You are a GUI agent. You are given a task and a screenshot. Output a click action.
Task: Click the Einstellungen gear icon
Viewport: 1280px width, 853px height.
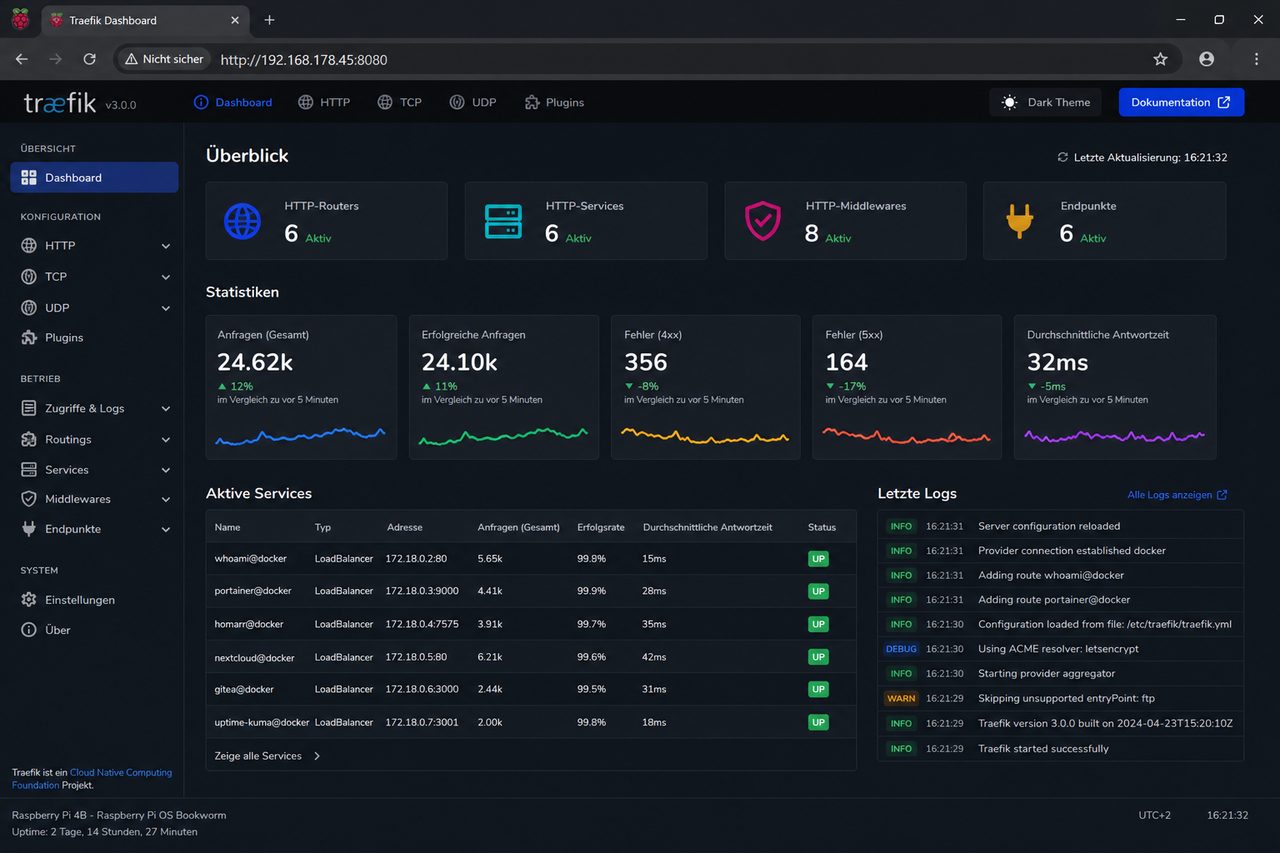[28, 599]
